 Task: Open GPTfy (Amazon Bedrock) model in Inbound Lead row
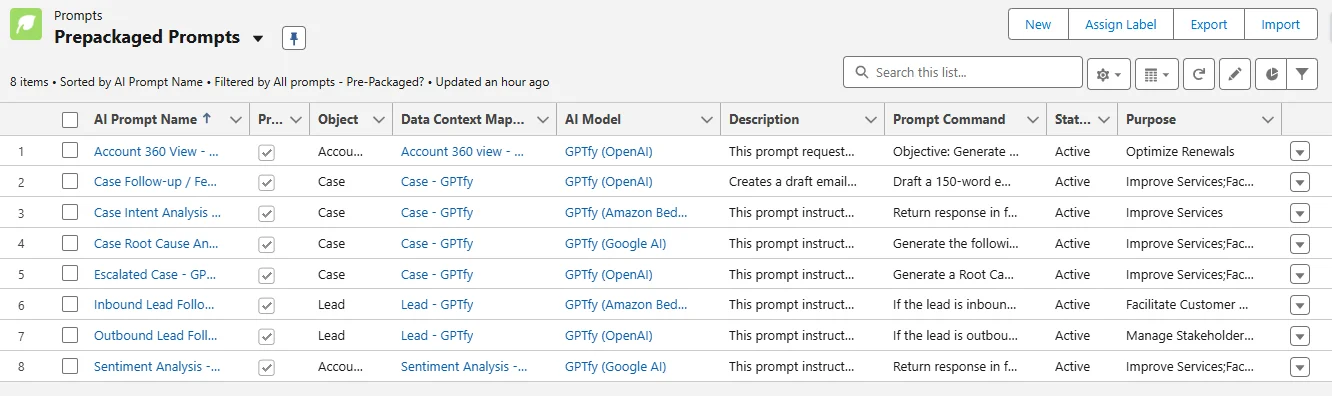click(626, 305)
